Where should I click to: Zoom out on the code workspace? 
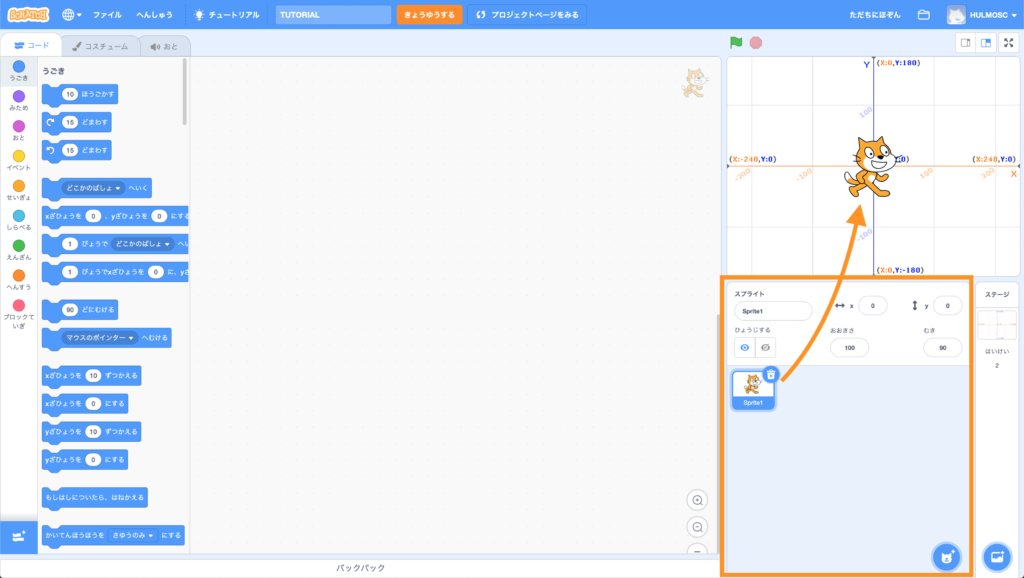point(698,527)
